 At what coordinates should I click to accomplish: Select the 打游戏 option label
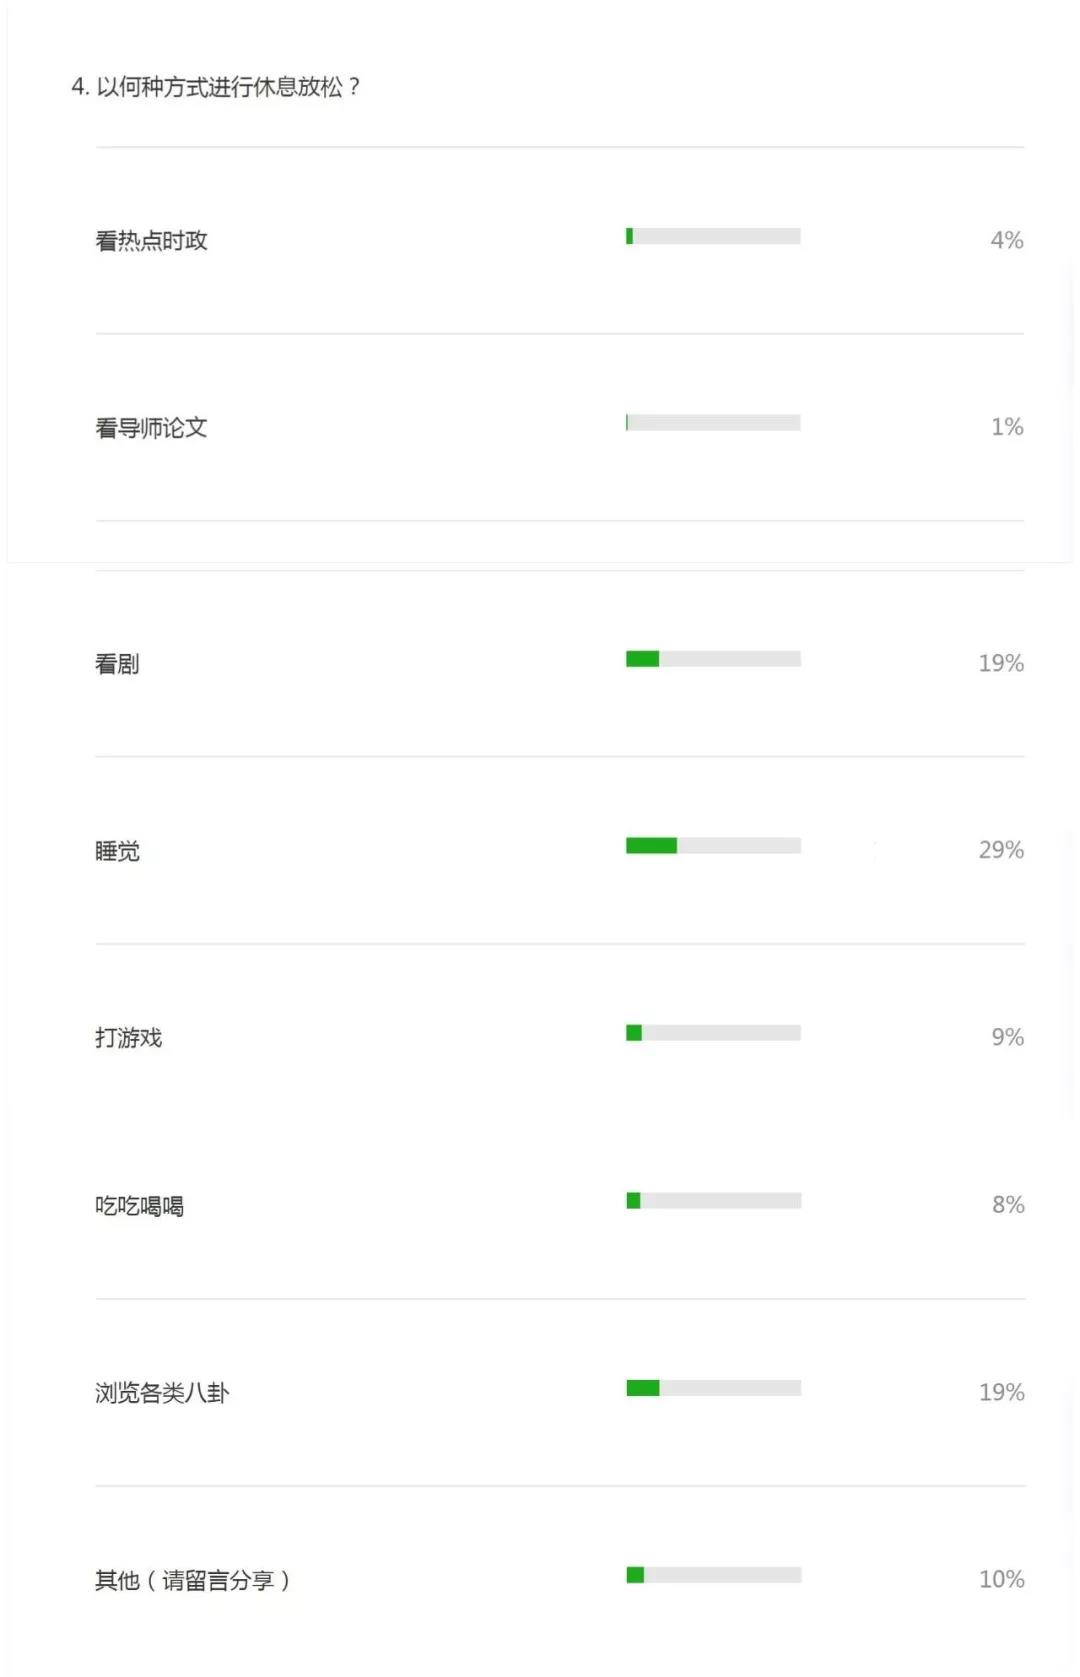tap(128, 1038)
